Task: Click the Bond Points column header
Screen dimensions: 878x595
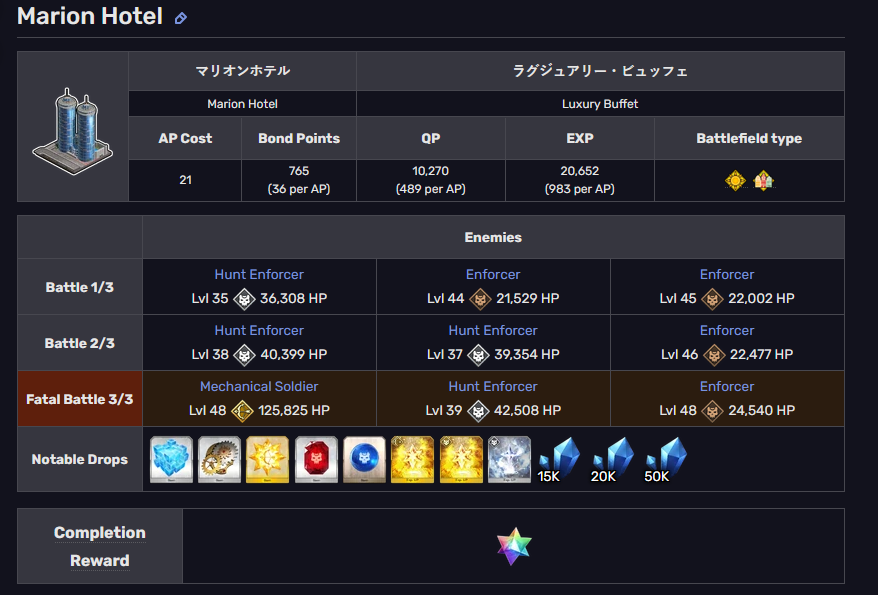Action: click(x=299, y=138)
